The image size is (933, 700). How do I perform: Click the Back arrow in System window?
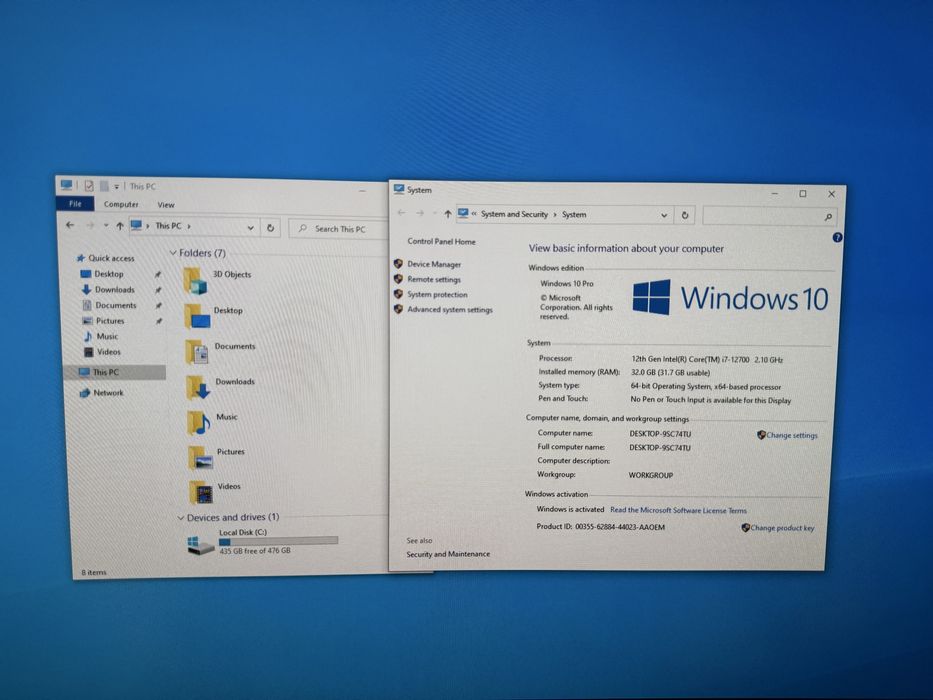401,213
